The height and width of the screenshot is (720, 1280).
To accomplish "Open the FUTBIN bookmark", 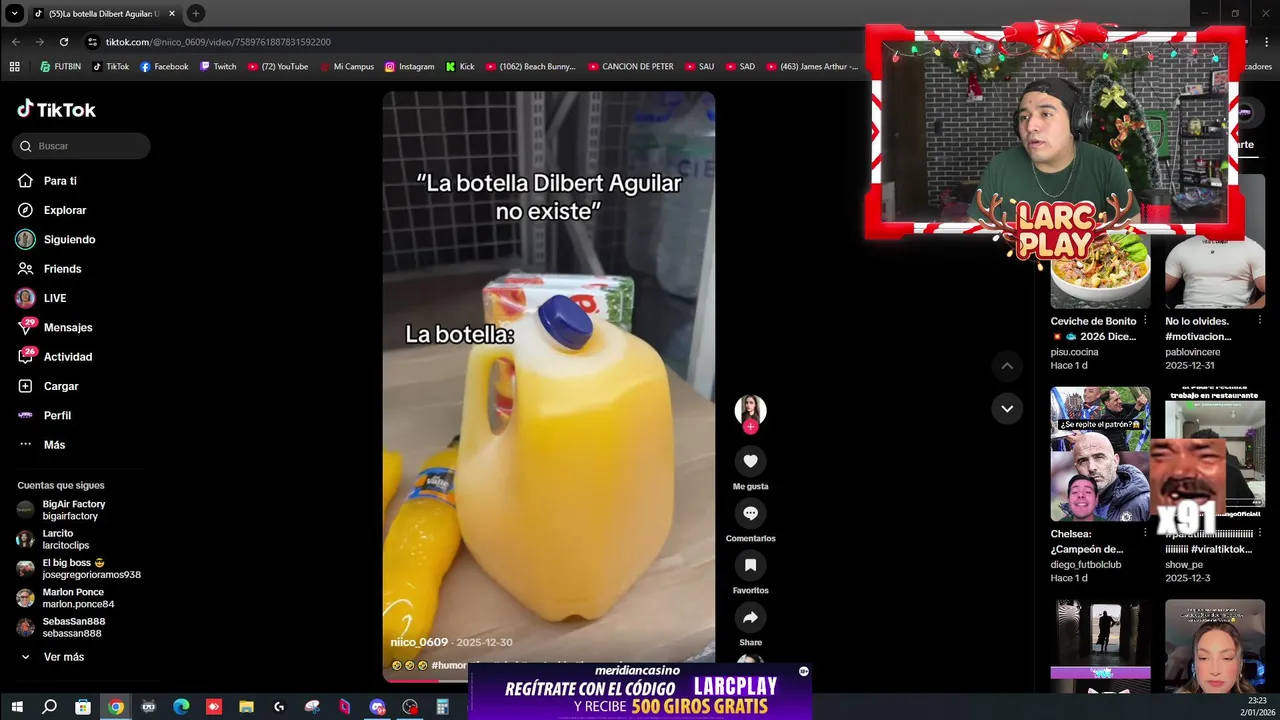I will click(60, 67).
